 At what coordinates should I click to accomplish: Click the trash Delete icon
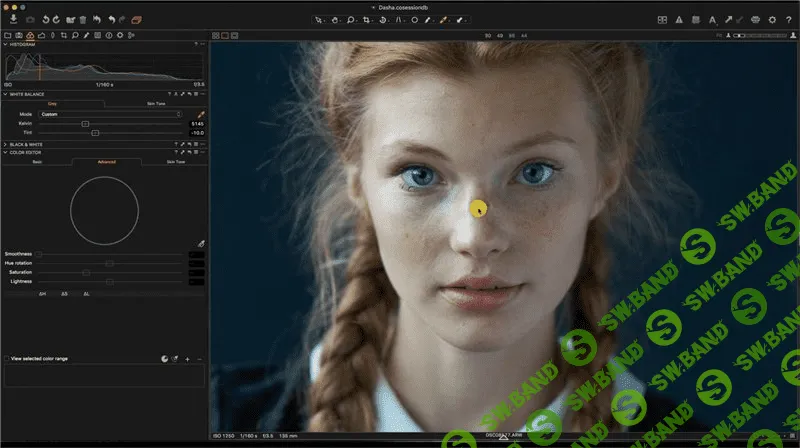pyautogui.click(x=83, y=20)
